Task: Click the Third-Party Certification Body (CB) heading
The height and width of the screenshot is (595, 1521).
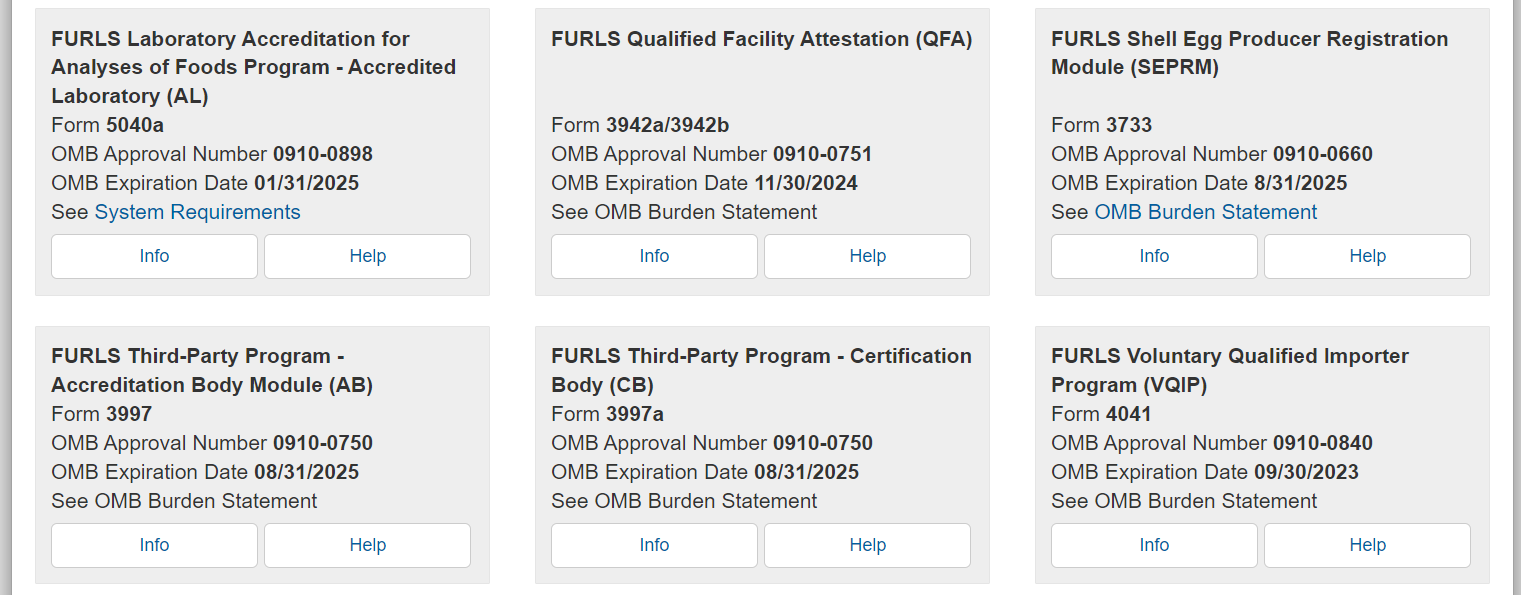Action: (761, 370)
